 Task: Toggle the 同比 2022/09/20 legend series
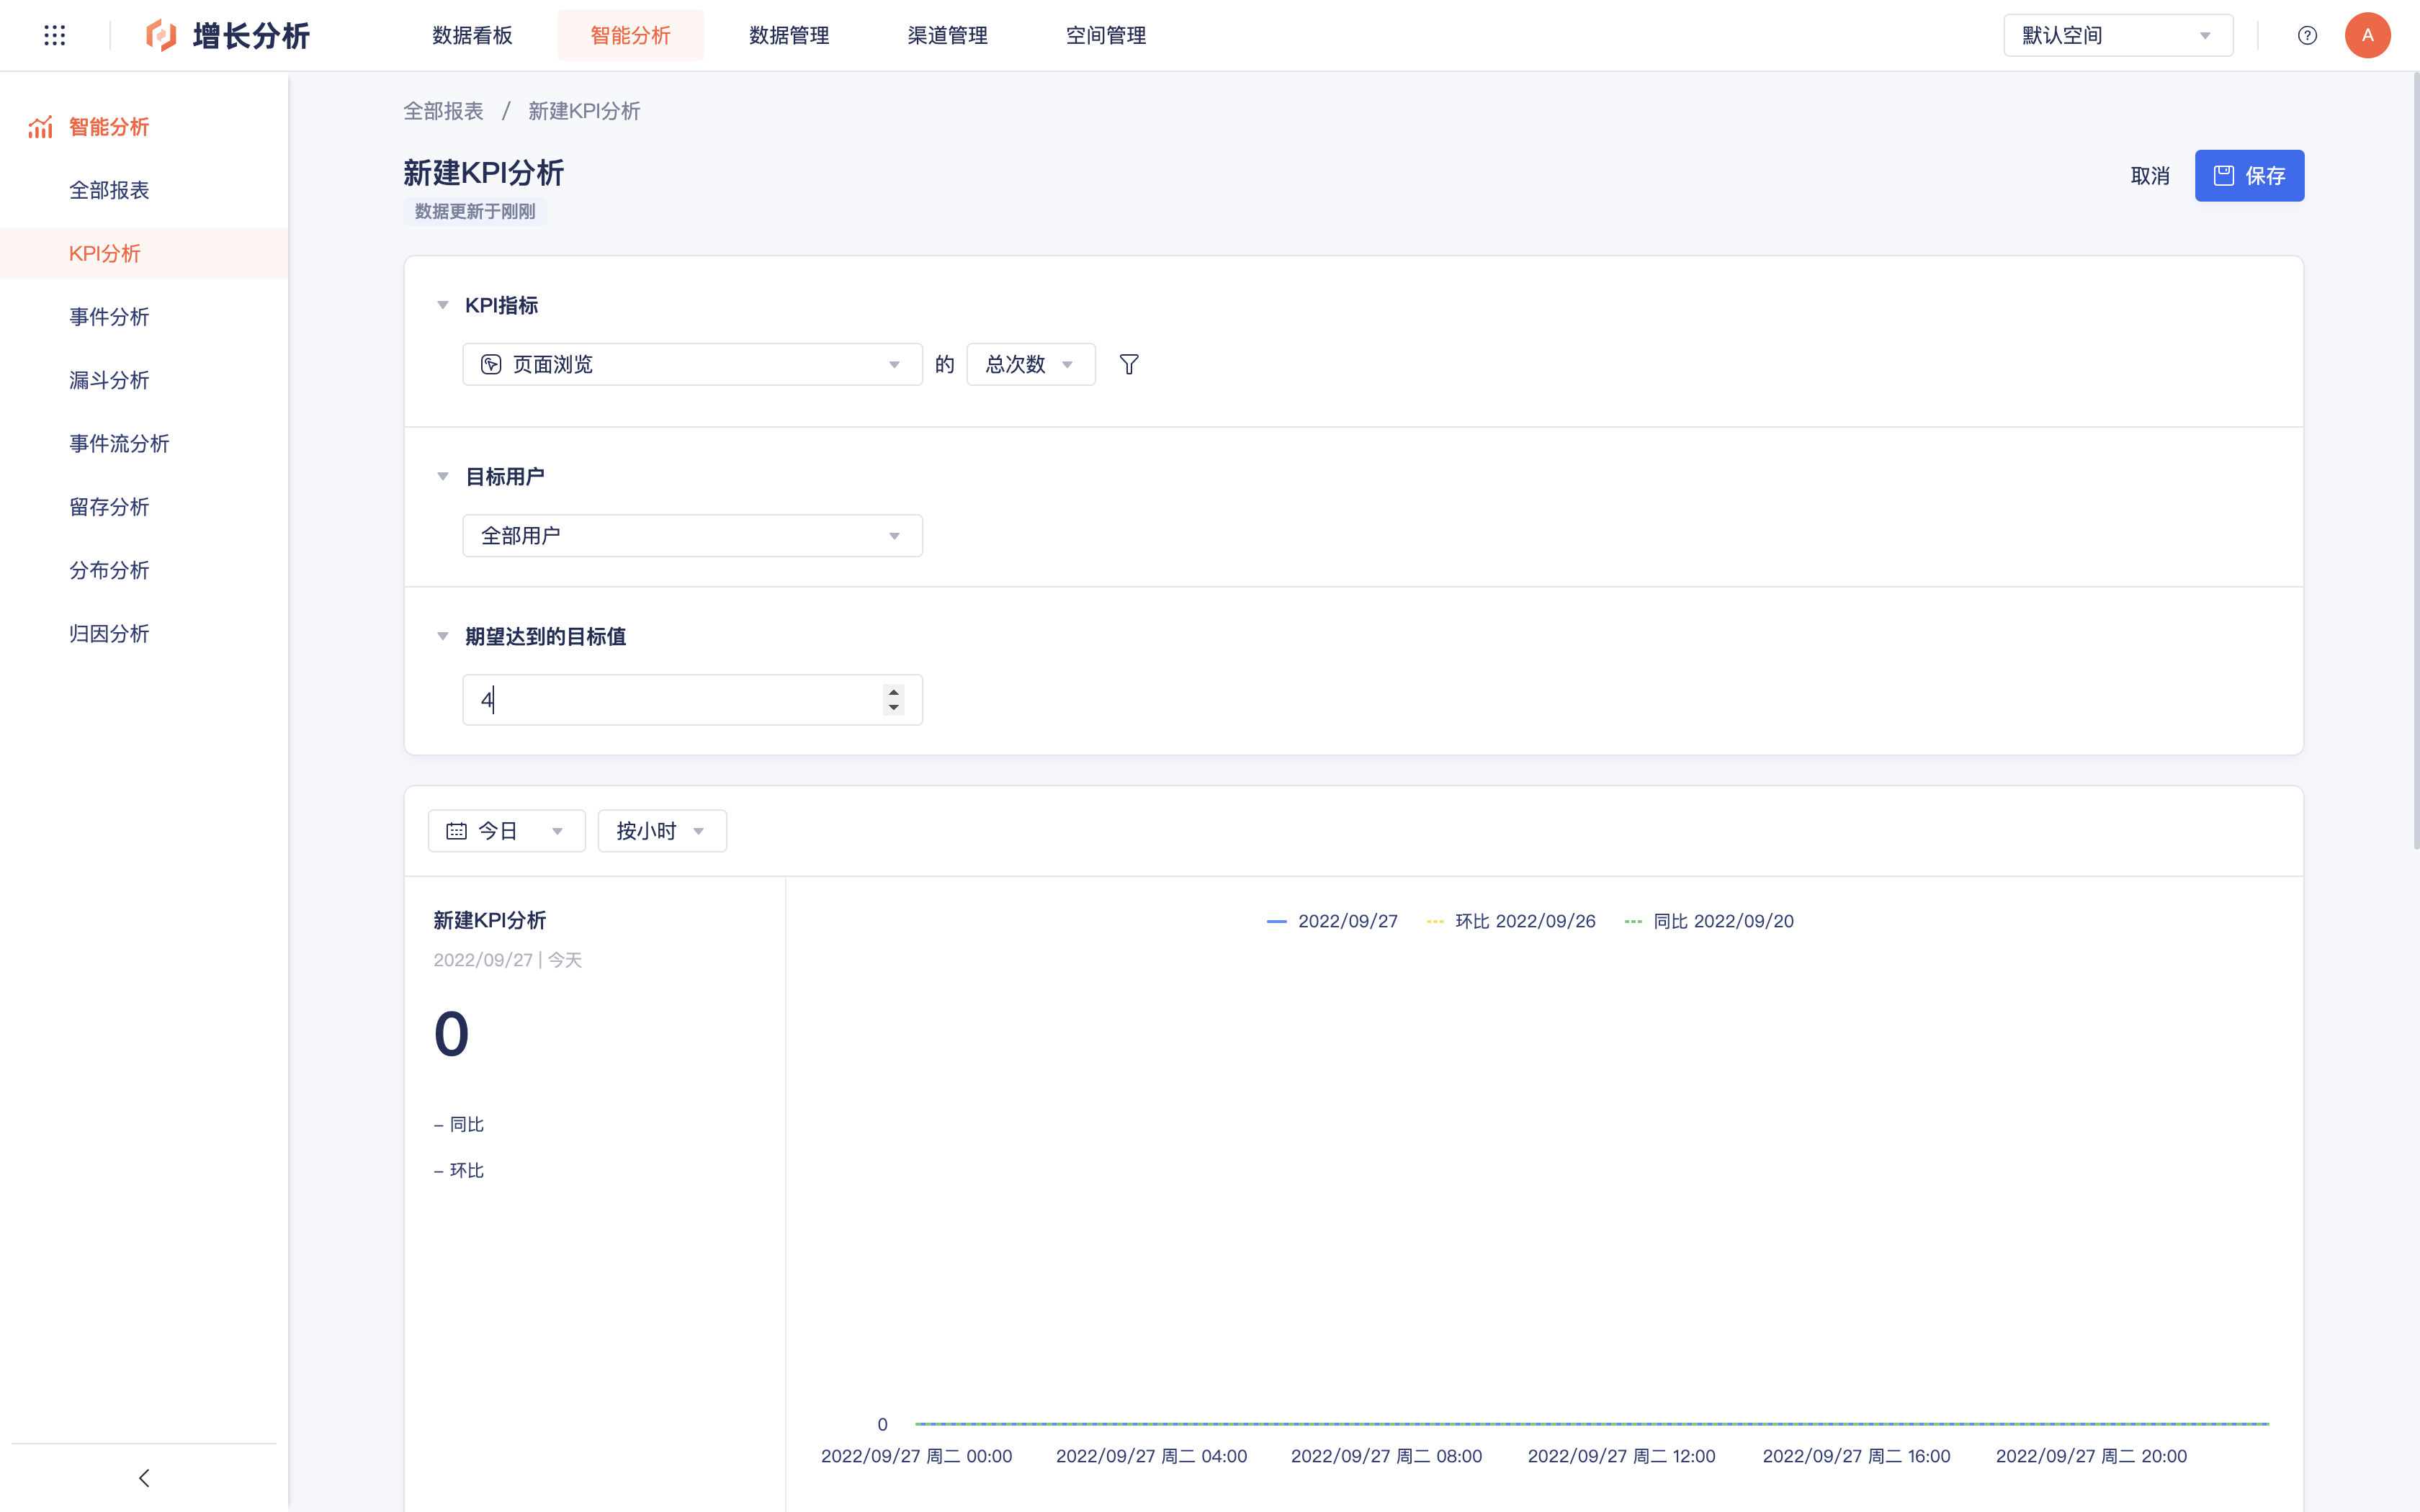tap(1709, 921)
